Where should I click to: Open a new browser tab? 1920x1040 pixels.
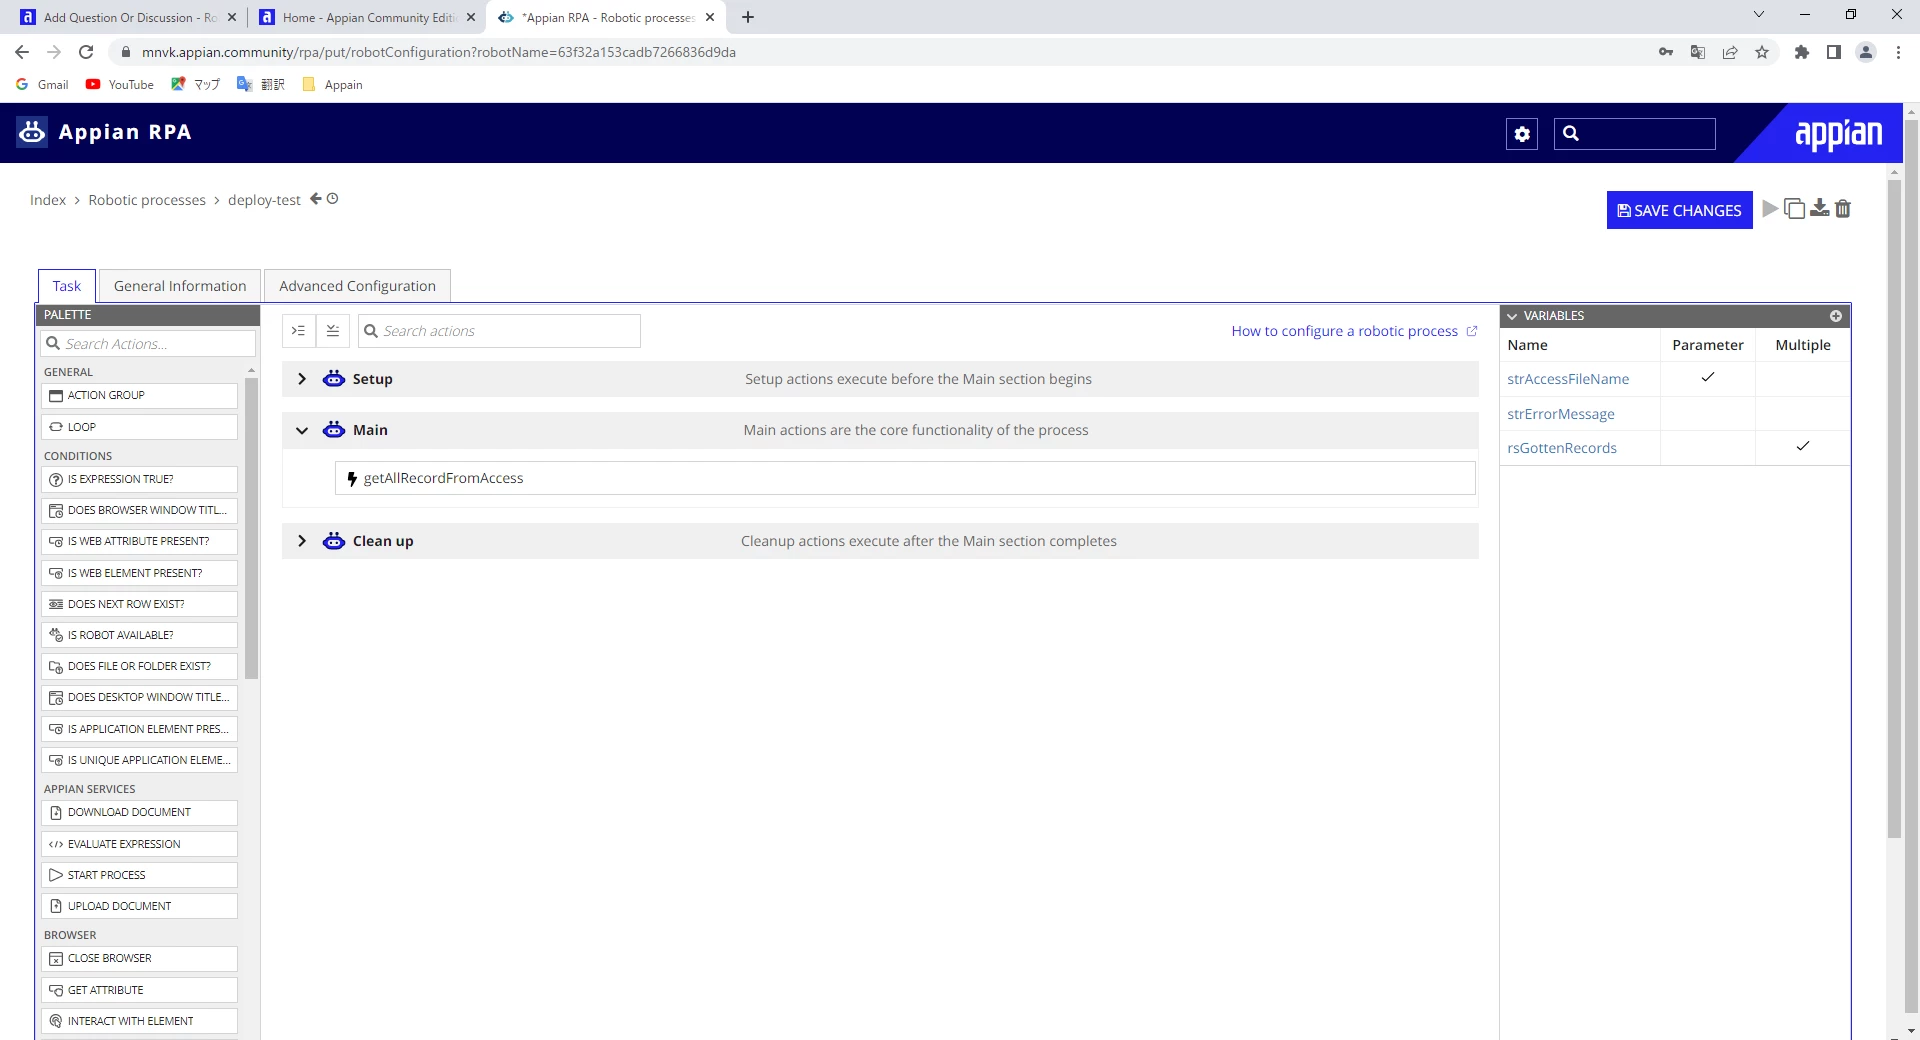coord(748,17)
